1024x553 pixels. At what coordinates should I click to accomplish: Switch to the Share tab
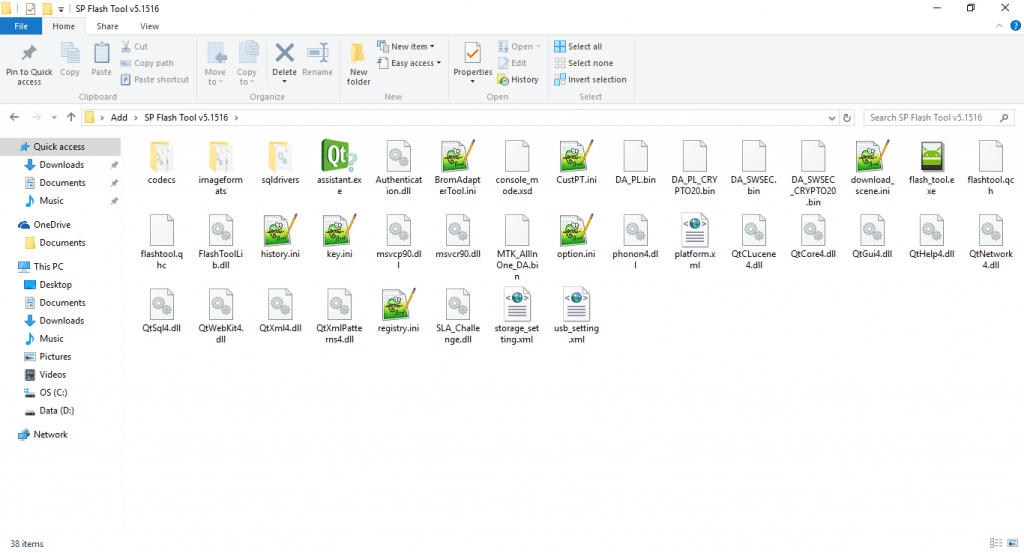pos(107,26)
